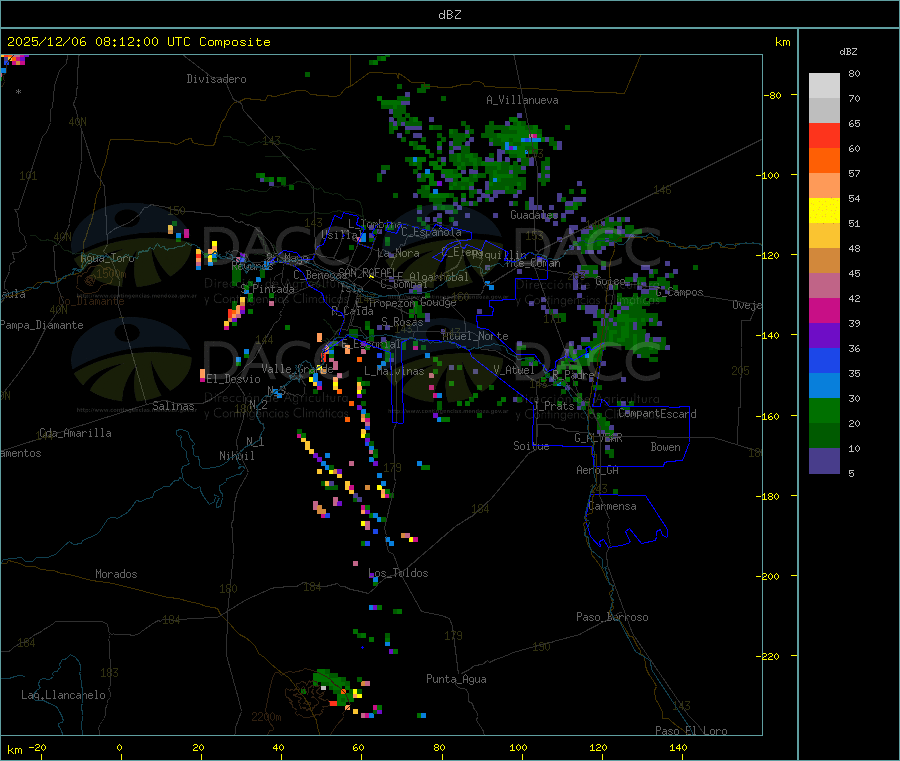Click the V_Atuel map label
The width and height of the screenshot is (900, 761).
(514, 371)
